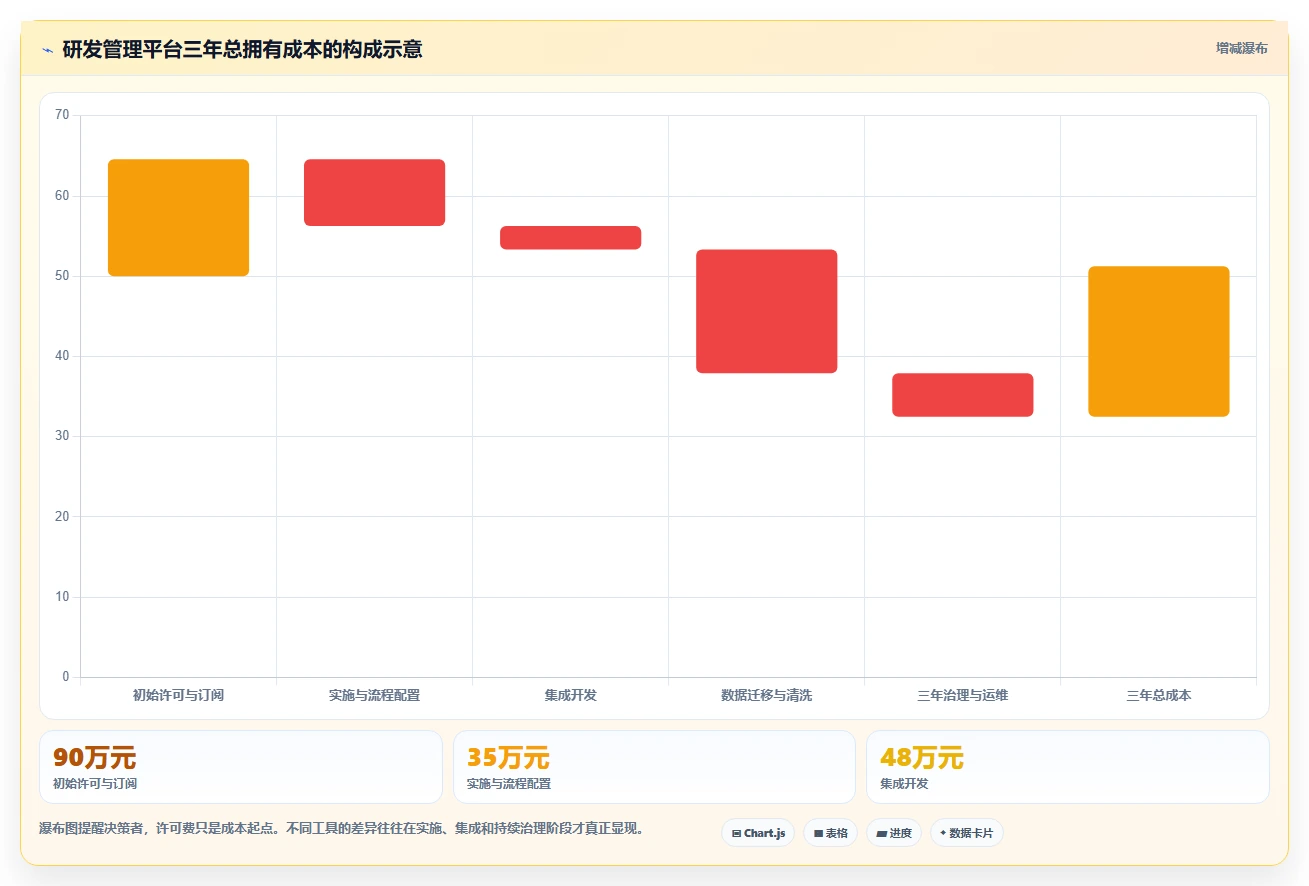Select the 数据卡片 chip
The height and width of the screenshot is (886, 1309).
tap(966, 833)
